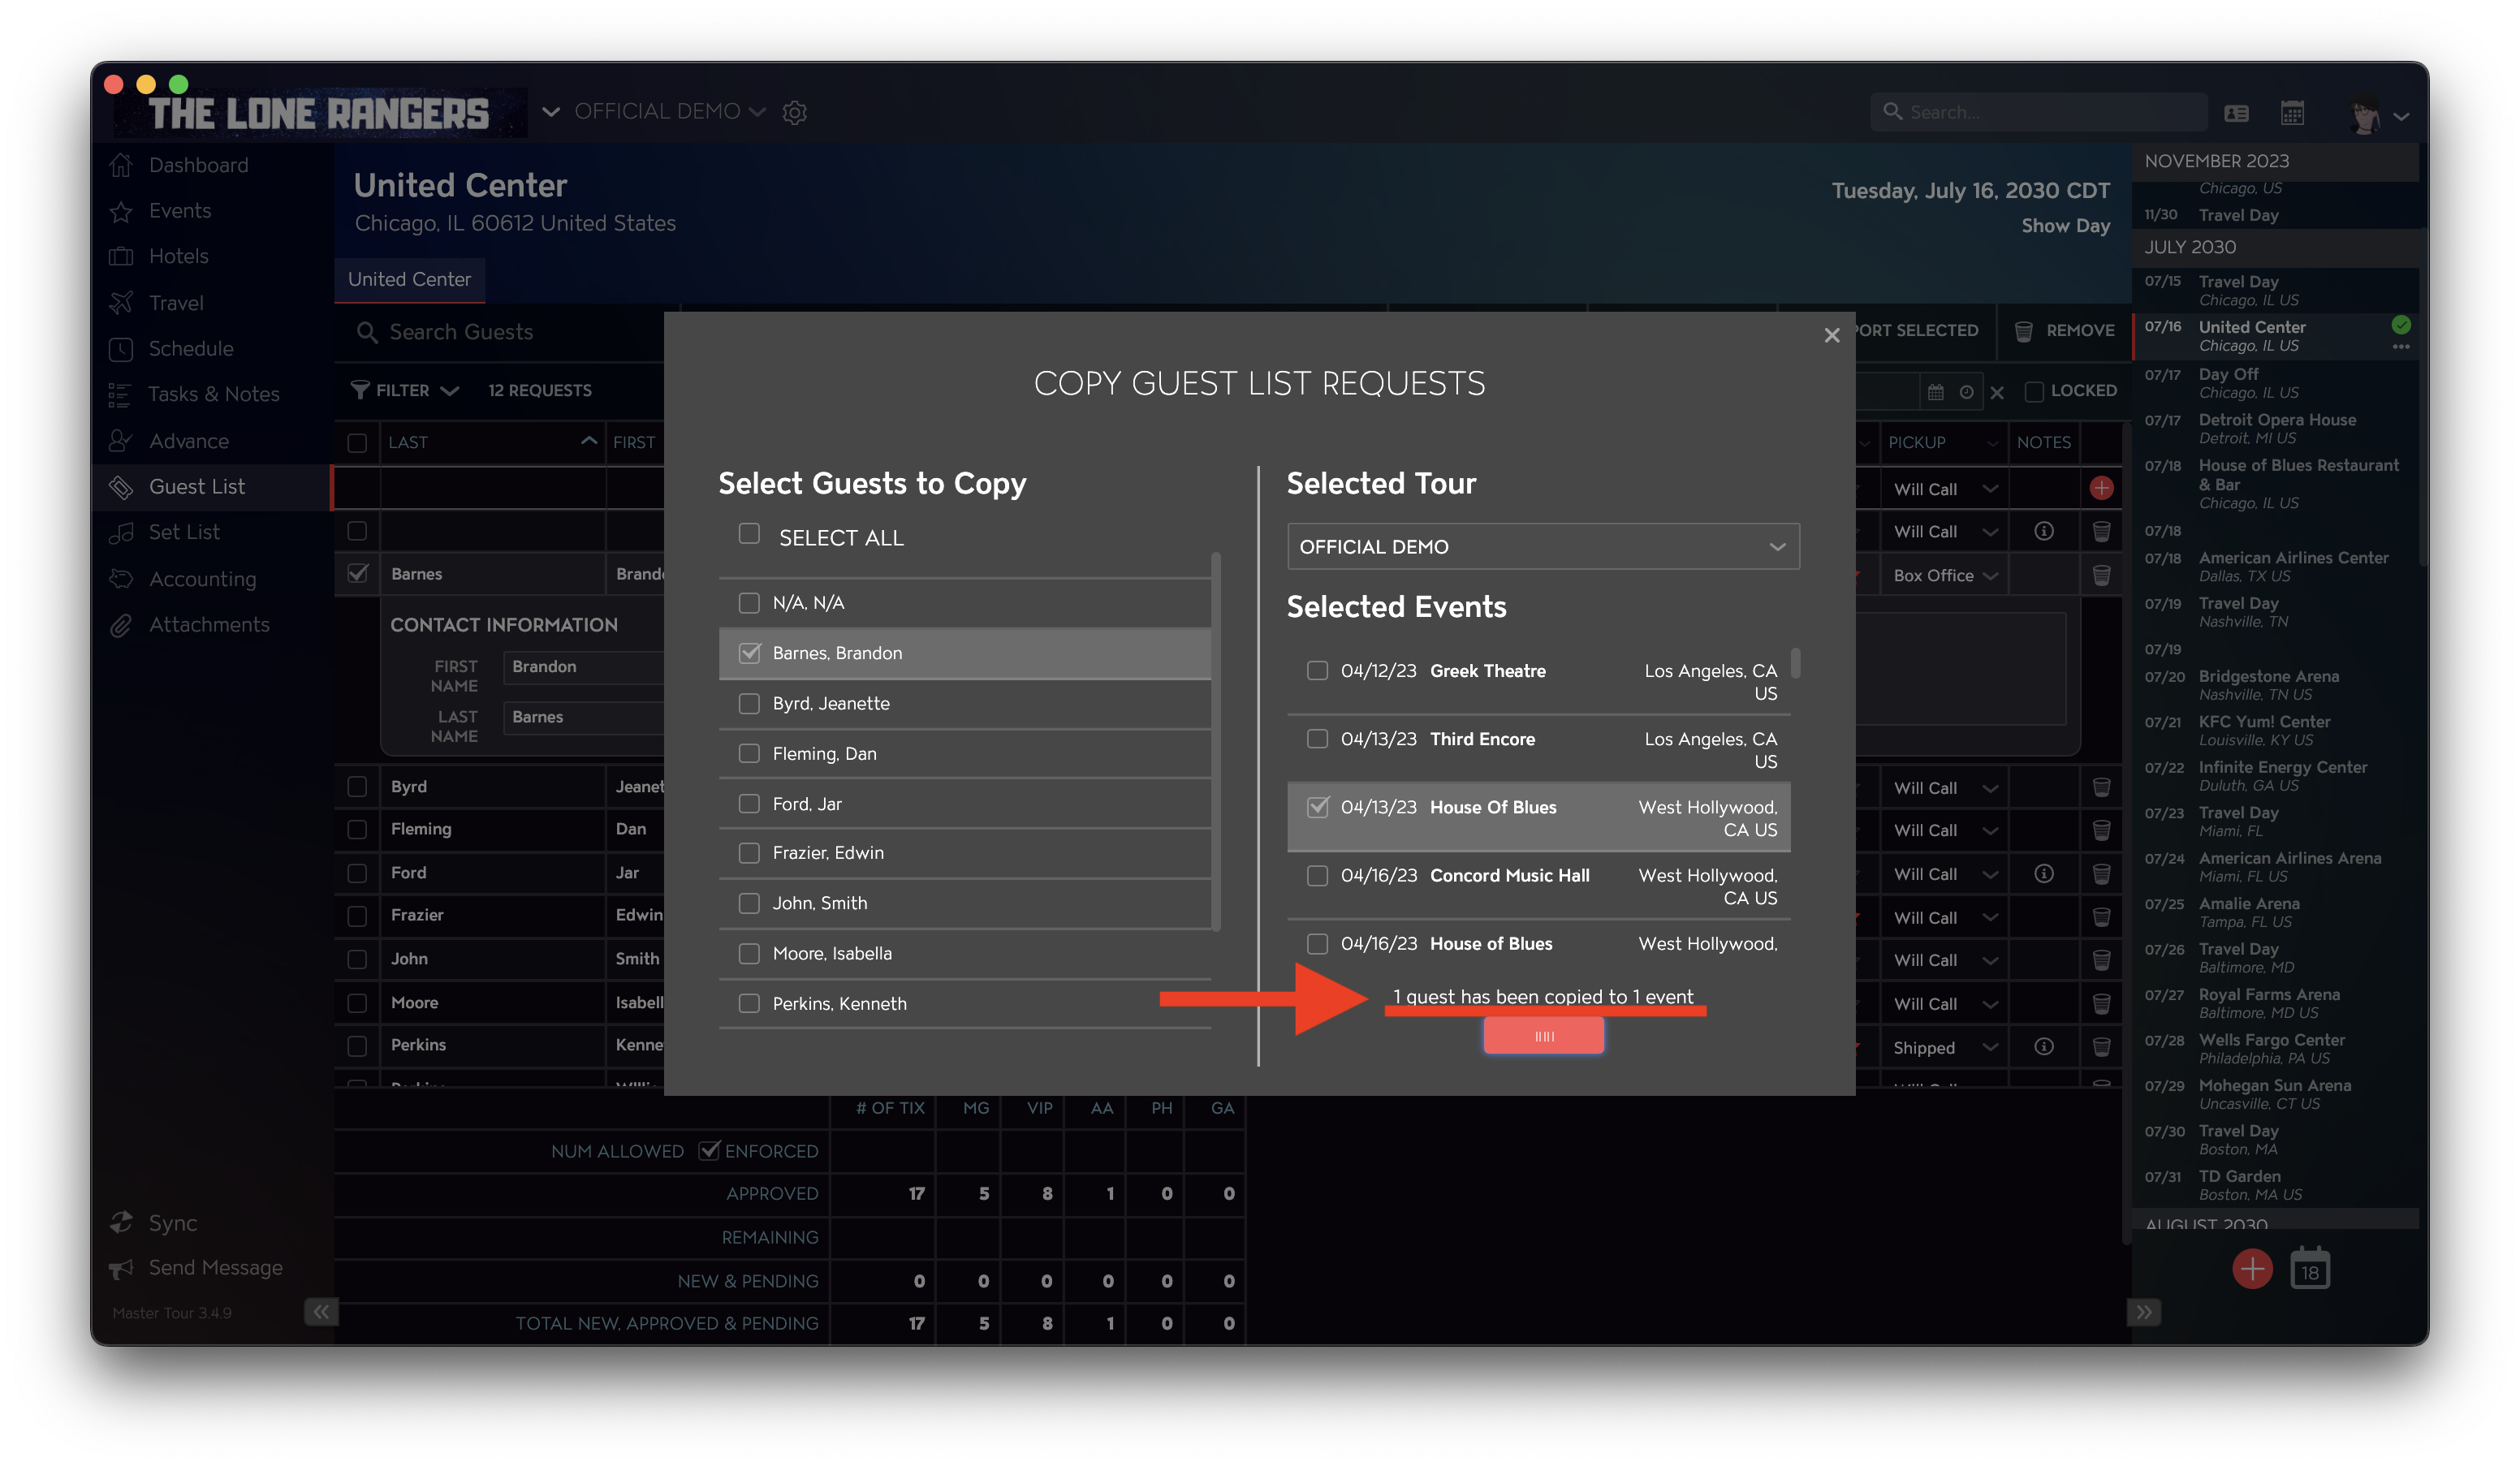This screenshot has height=1466, width=2520.
Task: Check Greek Theatre 04/12/23 event
Action: click(1317, 671)
